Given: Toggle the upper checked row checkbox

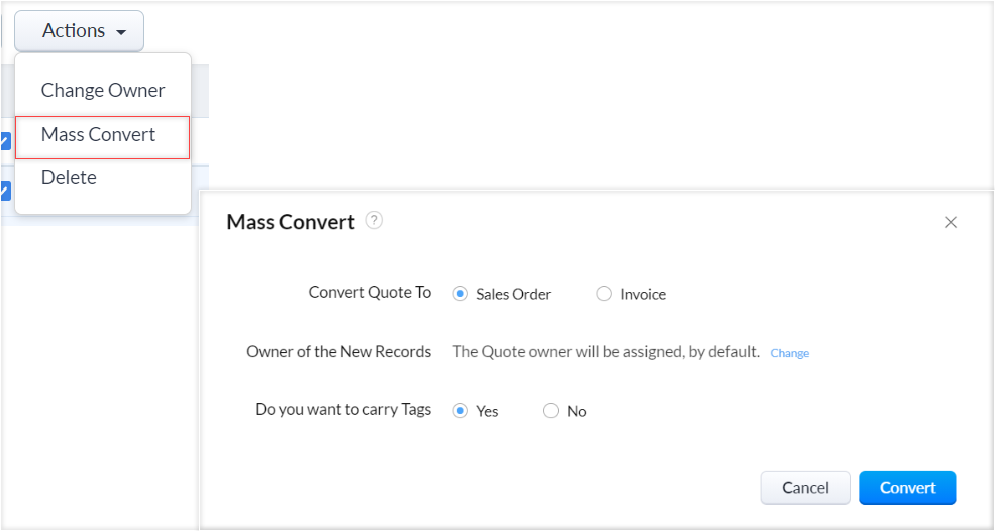Looking at the screenshot, I should (5, 141).
